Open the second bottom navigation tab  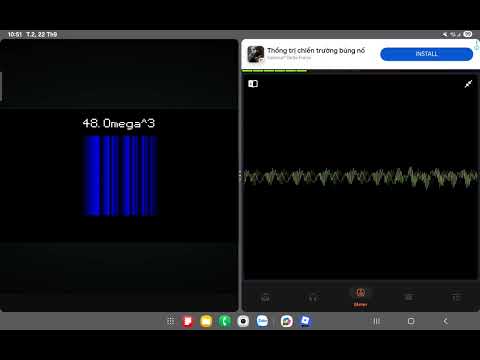click(x=313, y=297)
